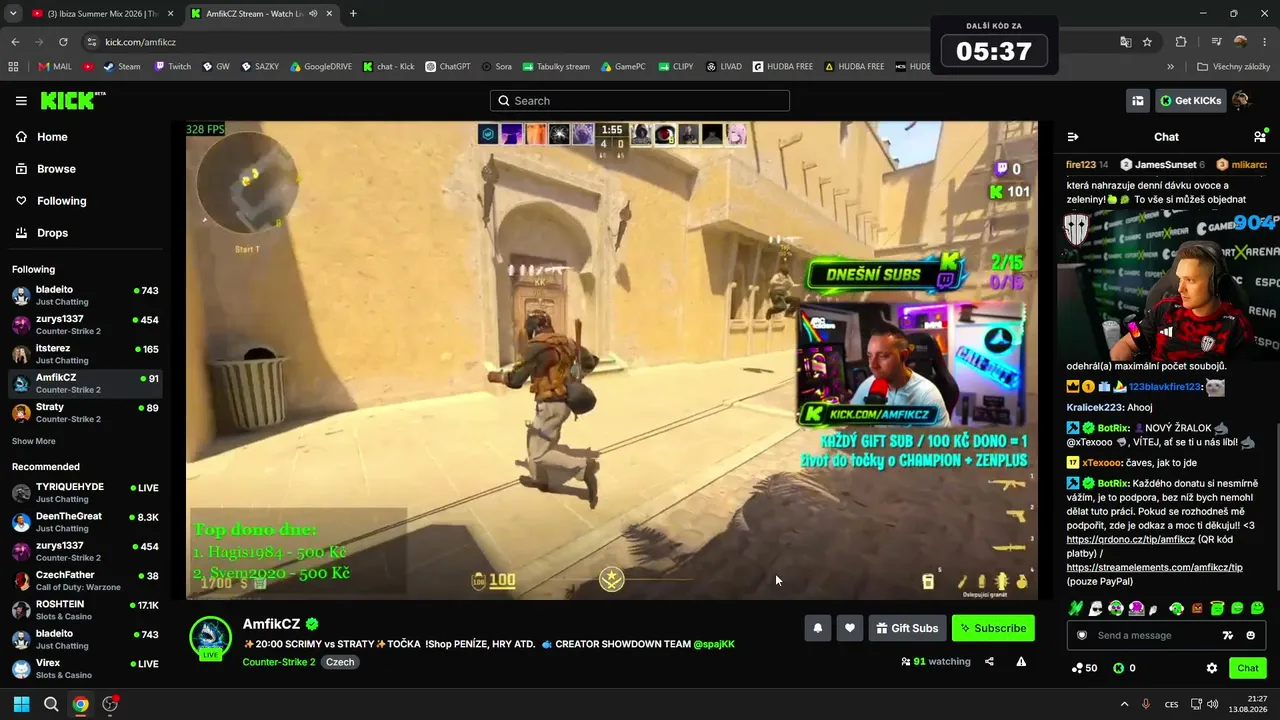This screenshot has width=1280, height=720.
Task: Click the channel points icon showing 50
Action: pos(1084,668)
